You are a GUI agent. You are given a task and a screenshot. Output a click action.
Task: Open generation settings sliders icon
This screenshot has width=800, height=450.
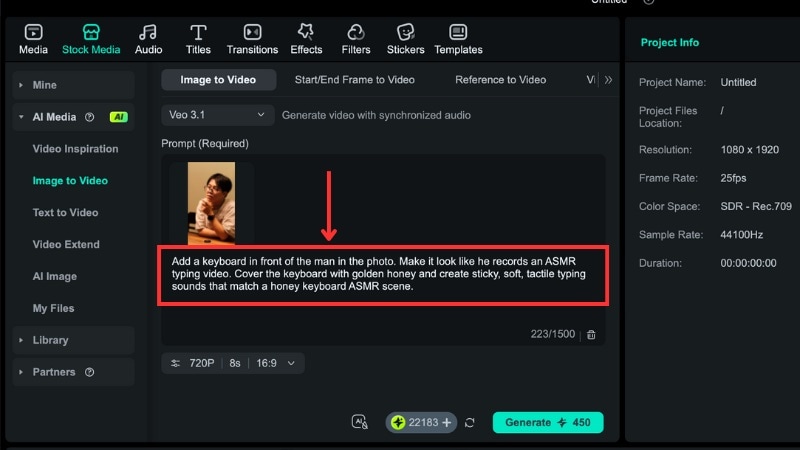[x=175, y=363]
